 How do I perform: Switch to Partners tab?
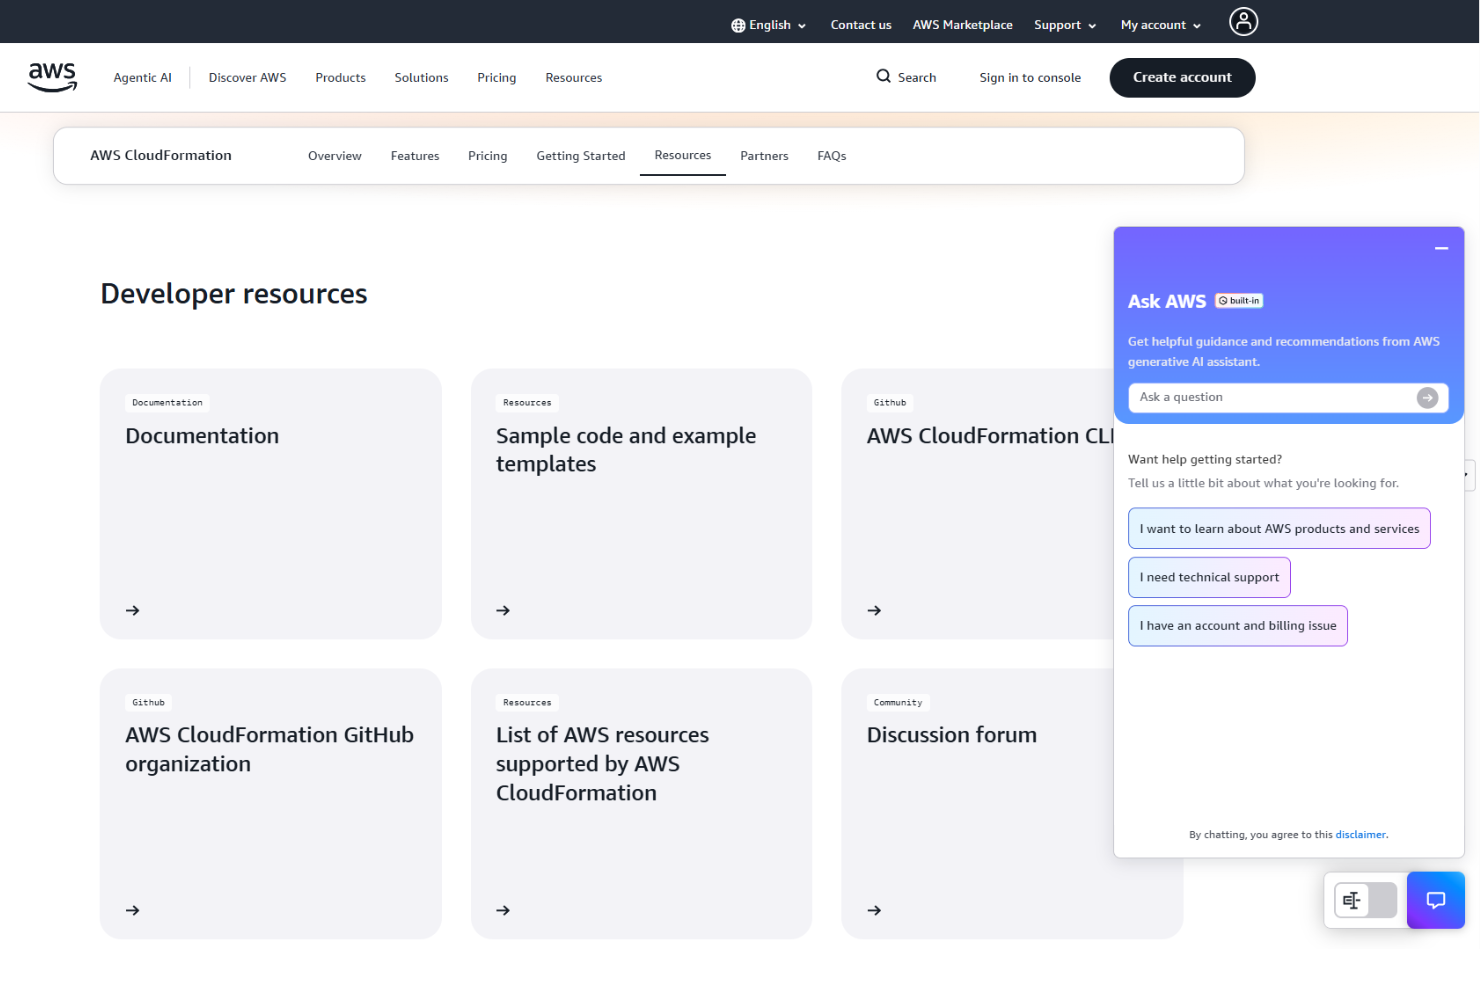point(764,156)
